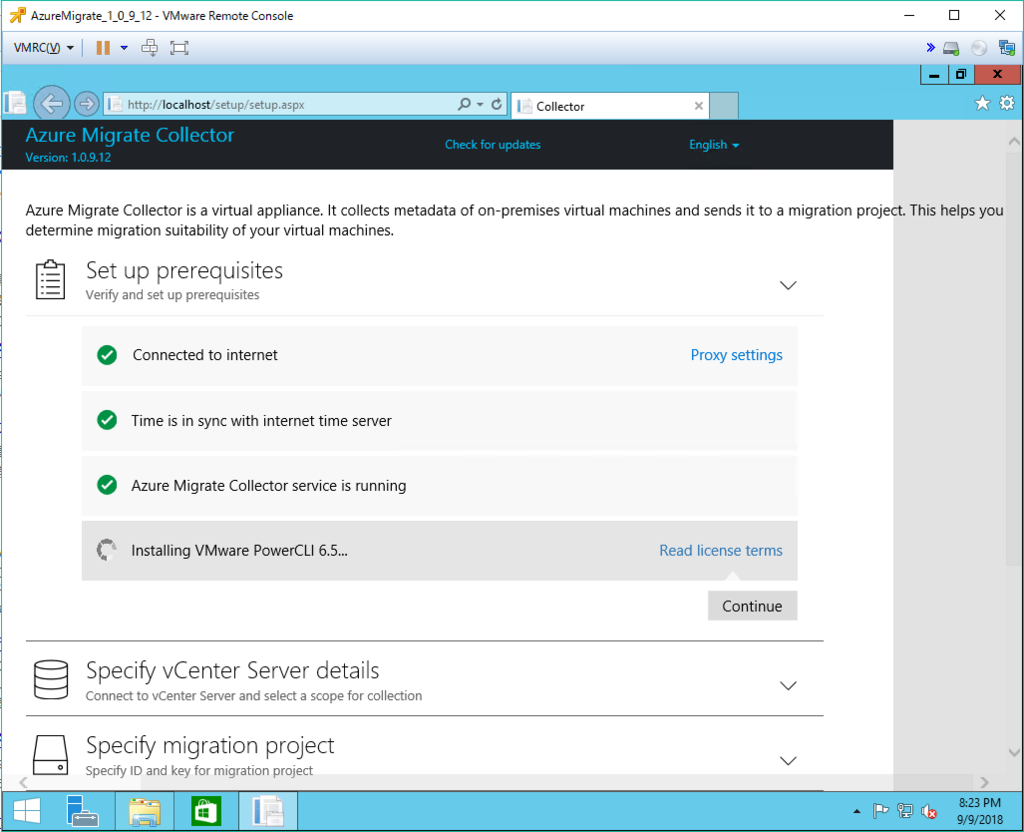Screen dimensions: 1024x832
Task: Click the double-chevron devices expander in VMRC toolbar
Action: pyautogui.click(x=930, y=48)
